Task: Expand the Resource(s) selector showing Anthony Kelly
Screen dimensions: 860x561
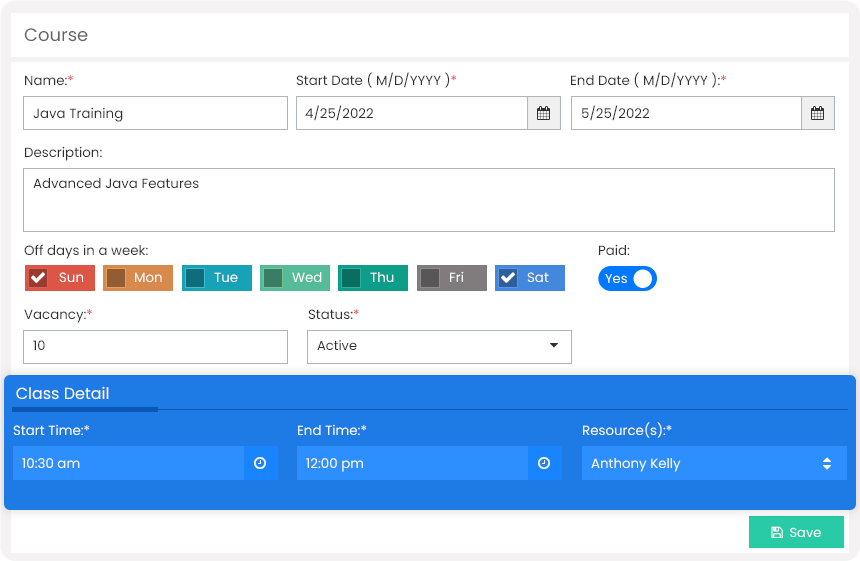Action: [714, 463]
